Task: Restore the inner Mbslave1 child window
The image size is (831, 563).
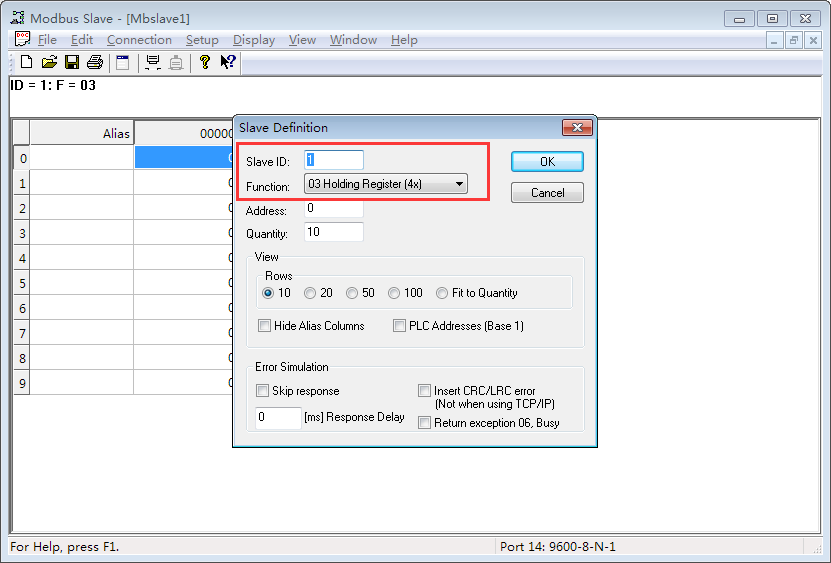Action: pyautogui.click(x=793, y=40)
